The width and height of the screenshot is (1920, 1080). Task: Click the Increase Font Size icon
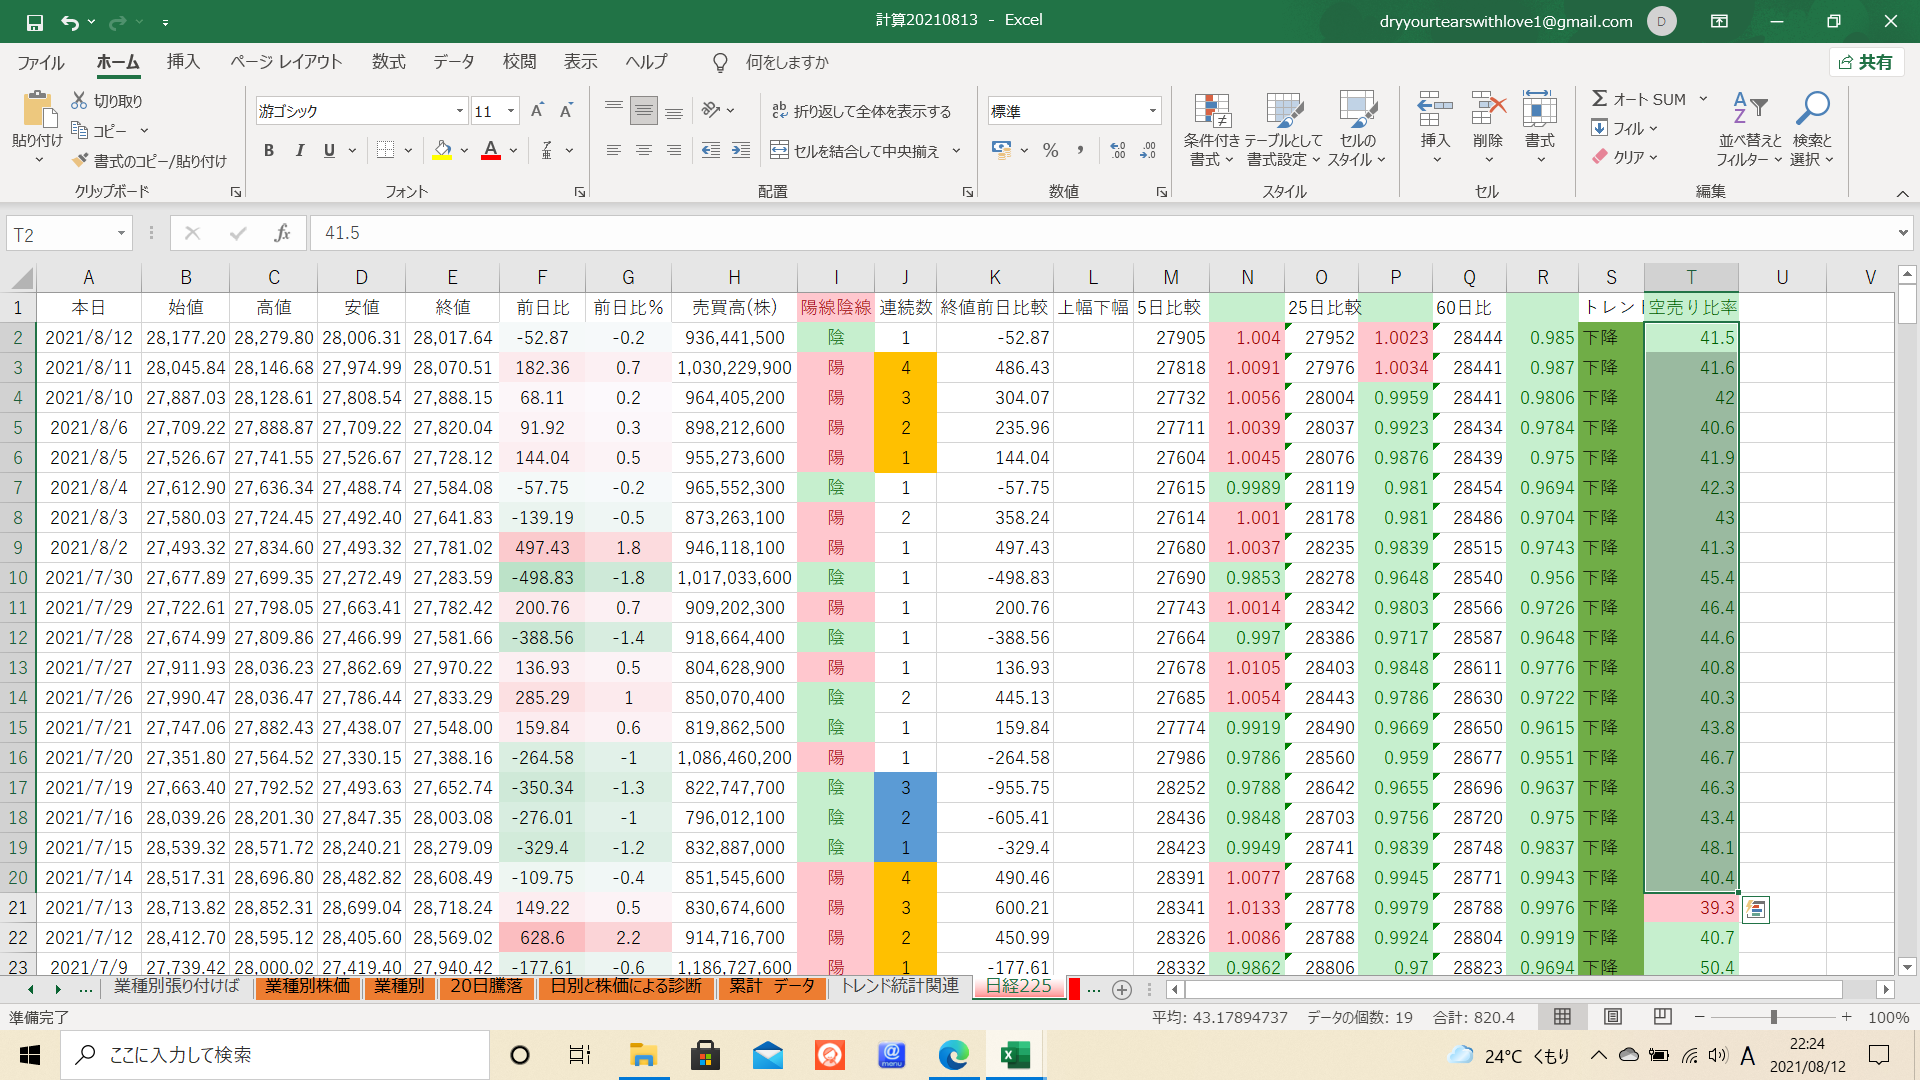537,111
